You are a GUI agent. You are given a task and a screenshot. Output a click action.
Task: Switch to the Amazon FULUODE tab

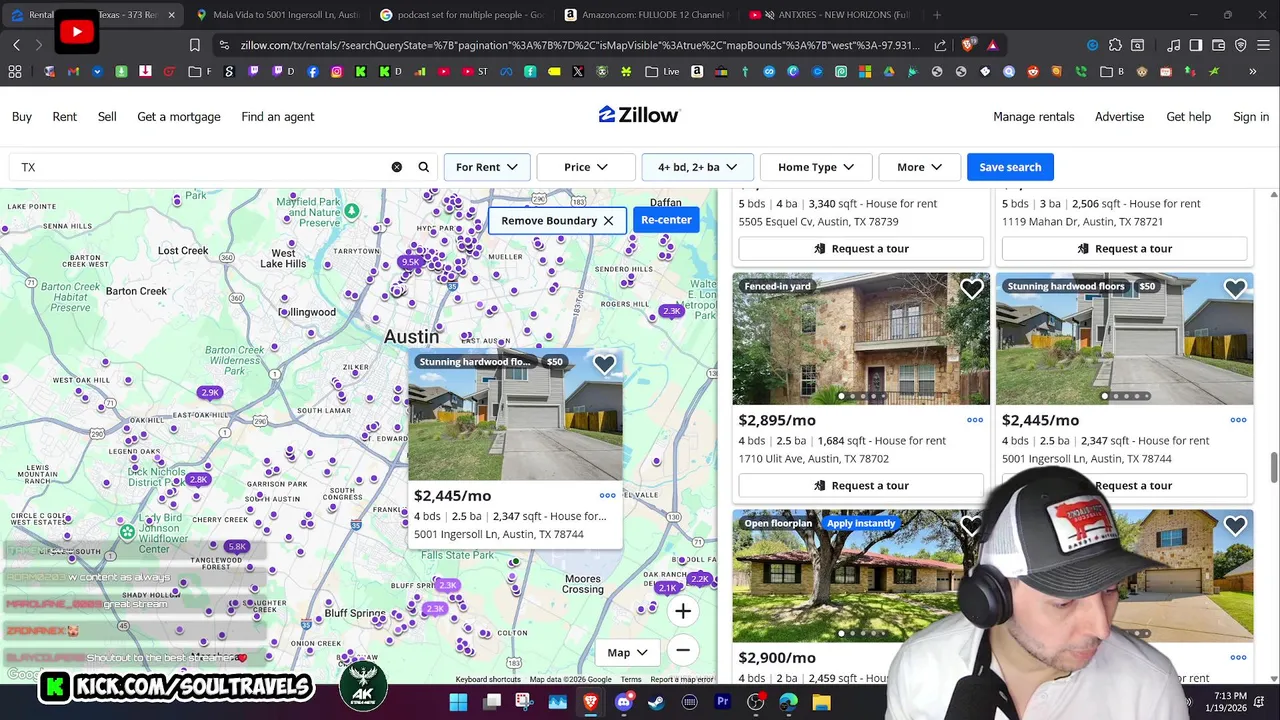pyautogui.click(x=645, y=15)
